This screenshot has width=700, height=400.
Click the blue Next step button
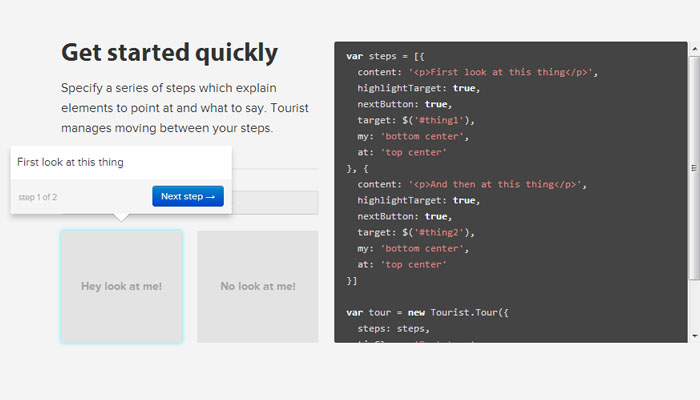point(188,196)
